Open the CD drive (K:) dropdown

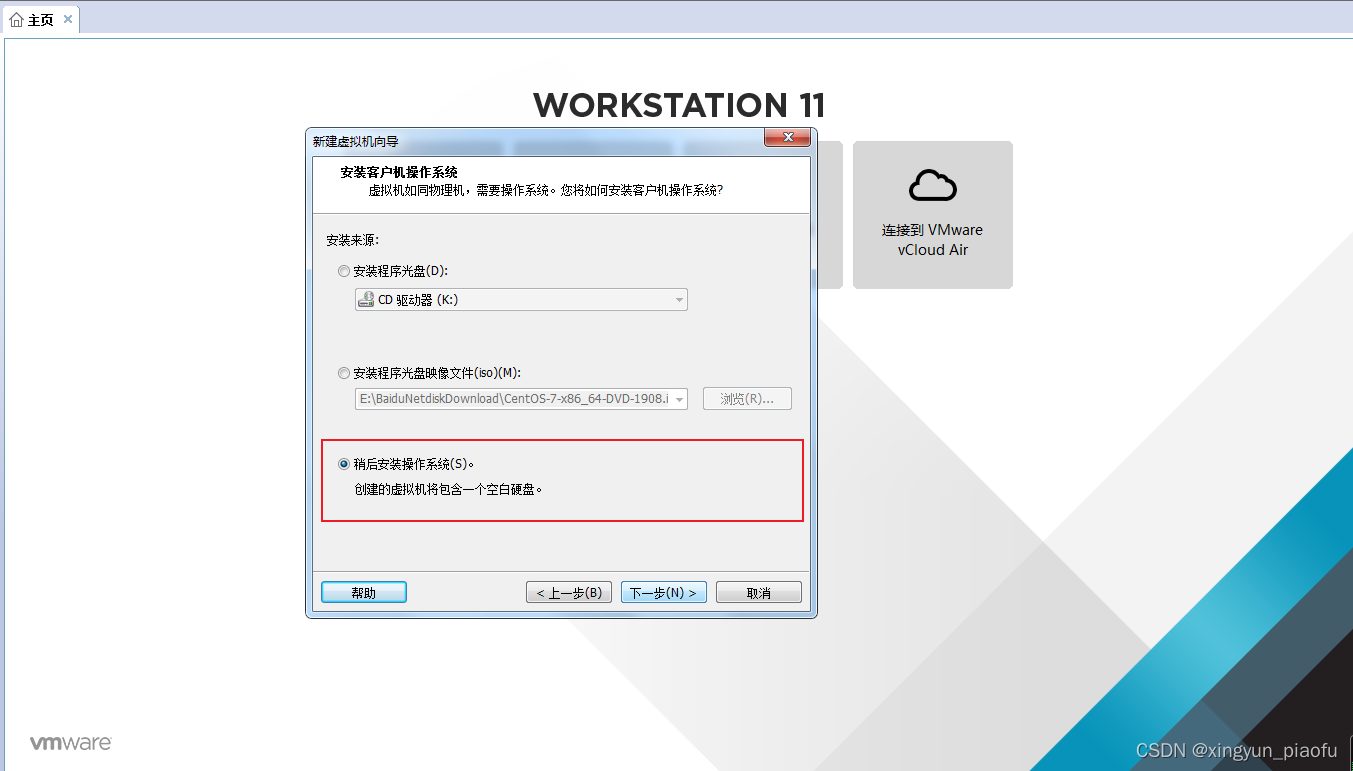(x=521, y=299)
